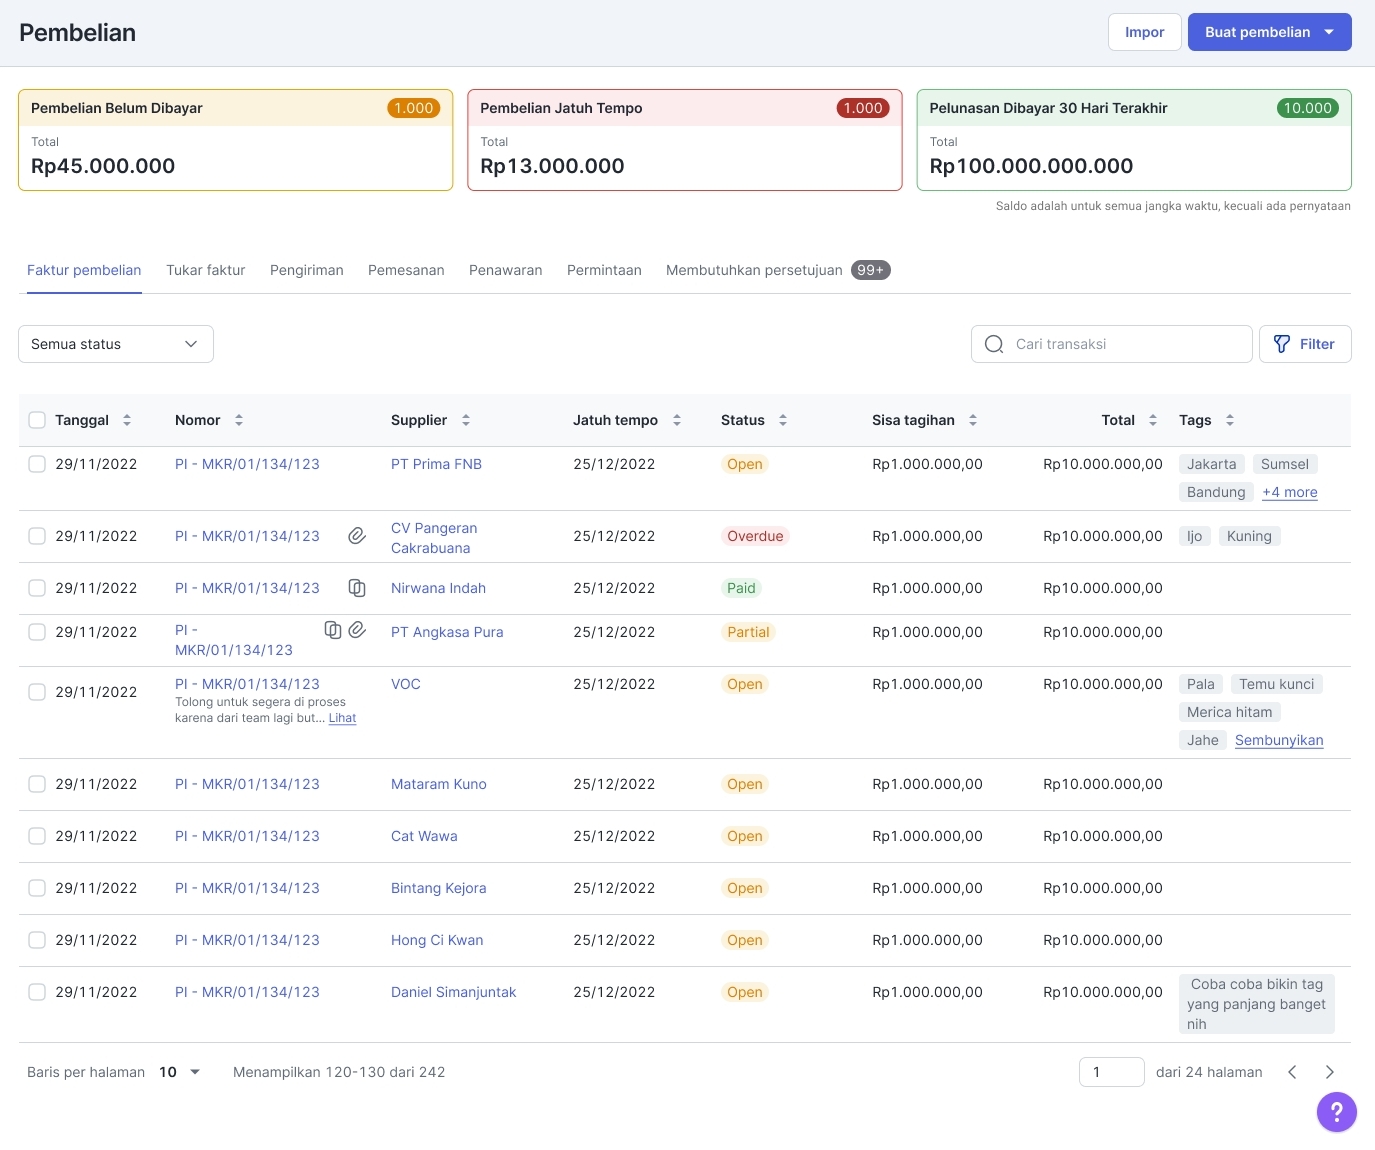Check the row checkbox for PT Prima FNB
This screenshot has width=1375, height=1150.
click(37, 464)
